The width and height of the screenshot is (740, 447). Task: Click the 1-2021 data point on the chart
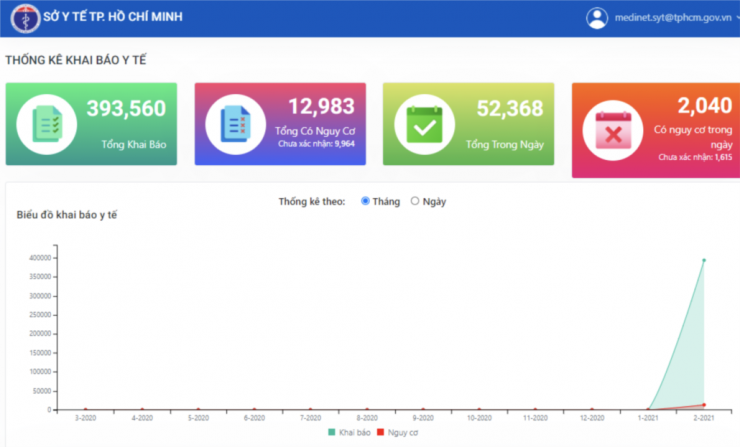tap(647, 409)
